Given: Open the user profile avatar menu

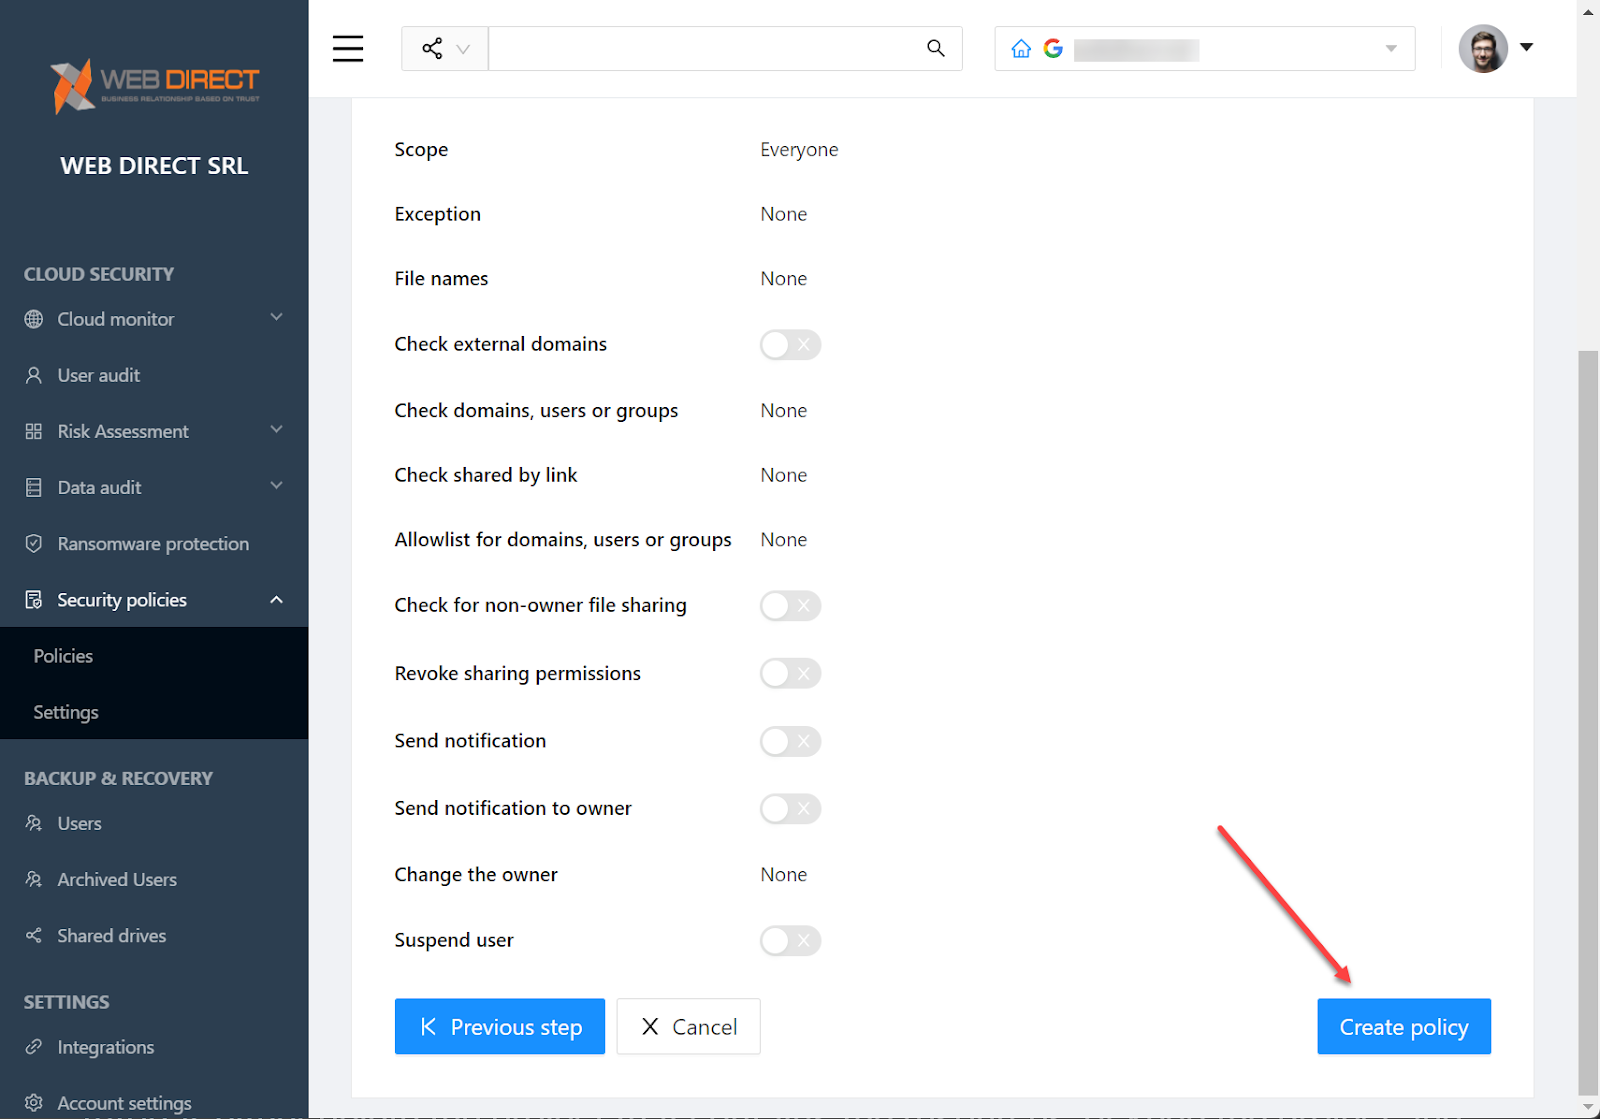Looking at the screenshot, I should [x=1483, y=48].
